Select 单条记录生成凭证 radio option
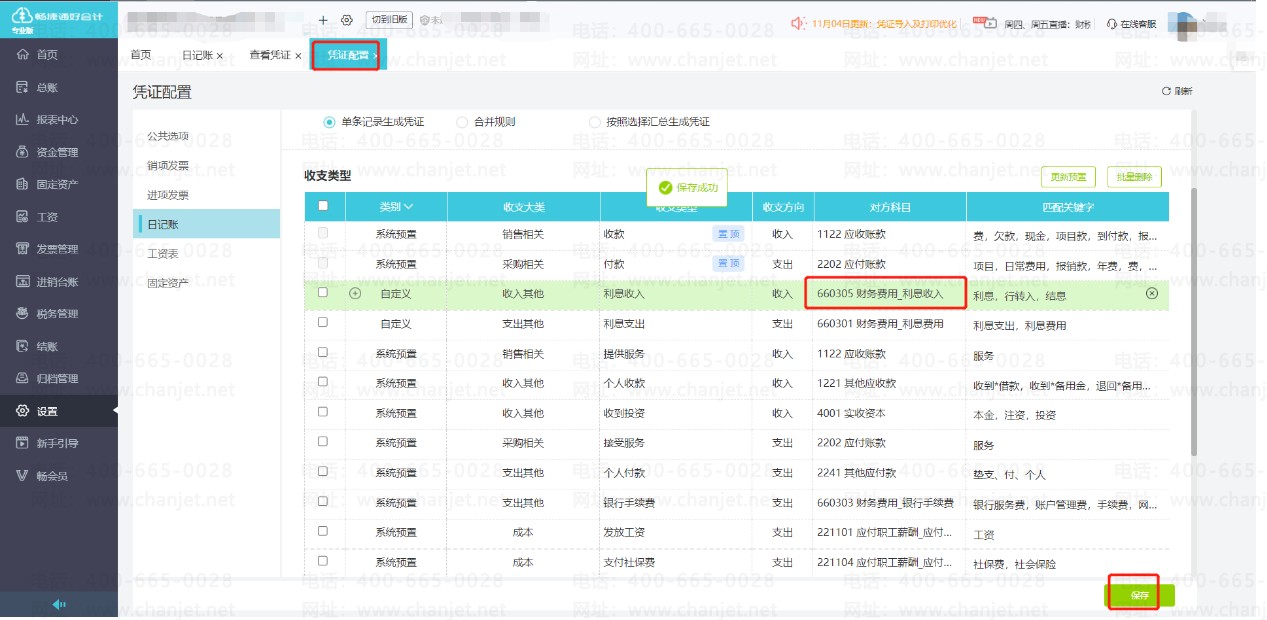The image size is (1267, 620). pos(374,122)
